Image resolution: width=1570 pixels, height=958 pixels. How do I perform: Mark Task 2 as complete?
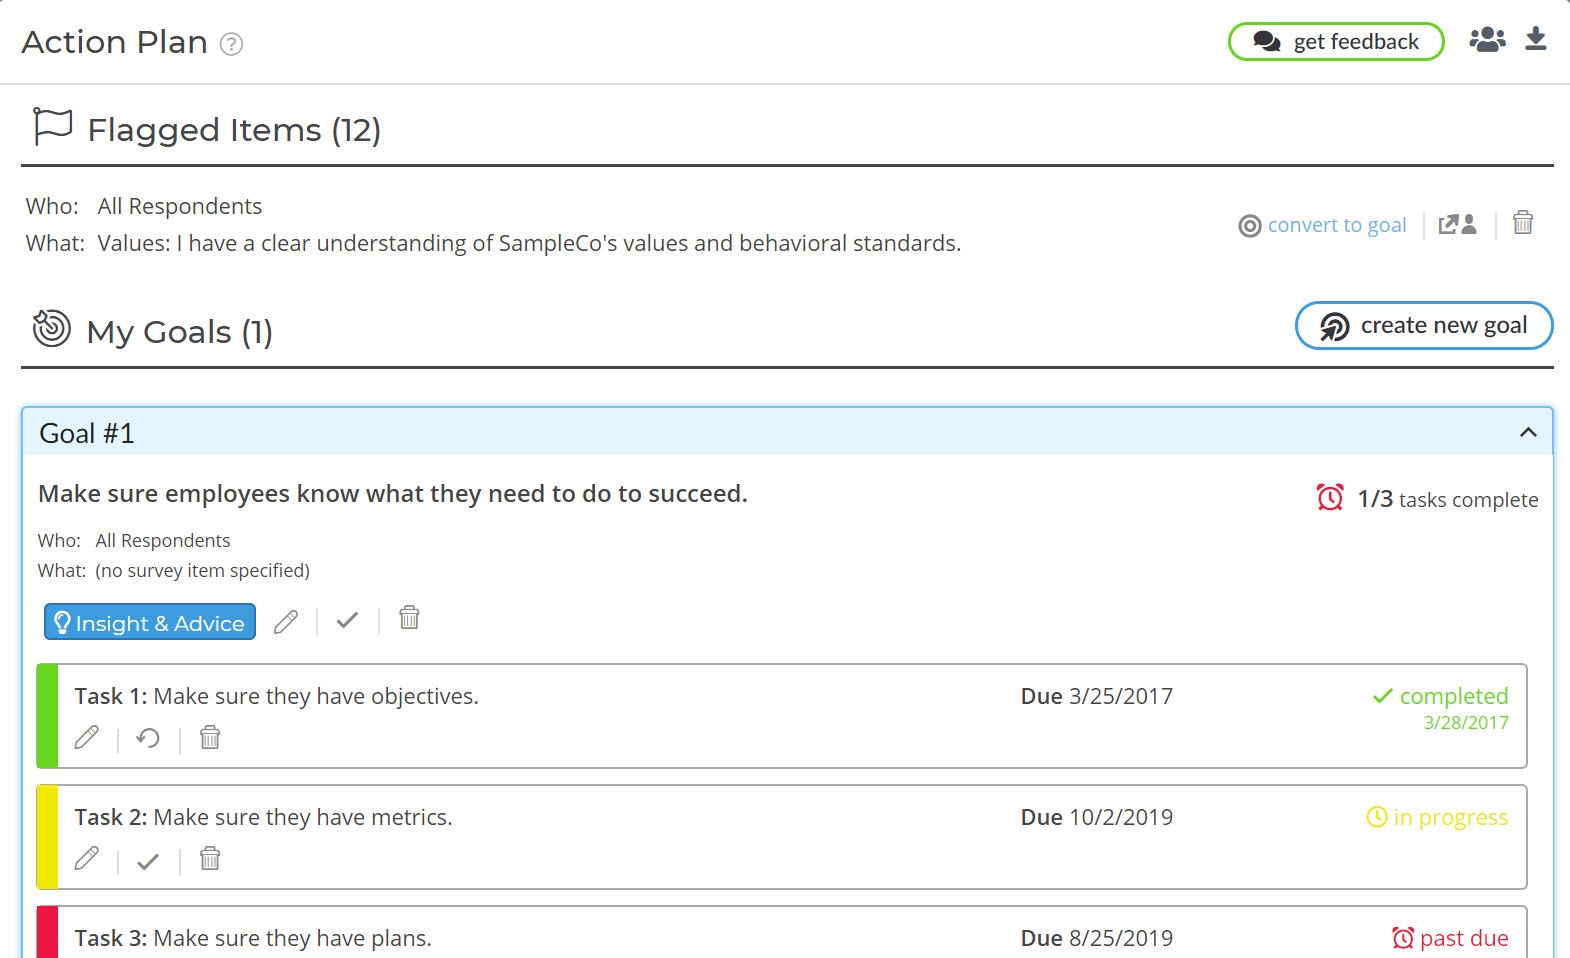pos(148,861)
